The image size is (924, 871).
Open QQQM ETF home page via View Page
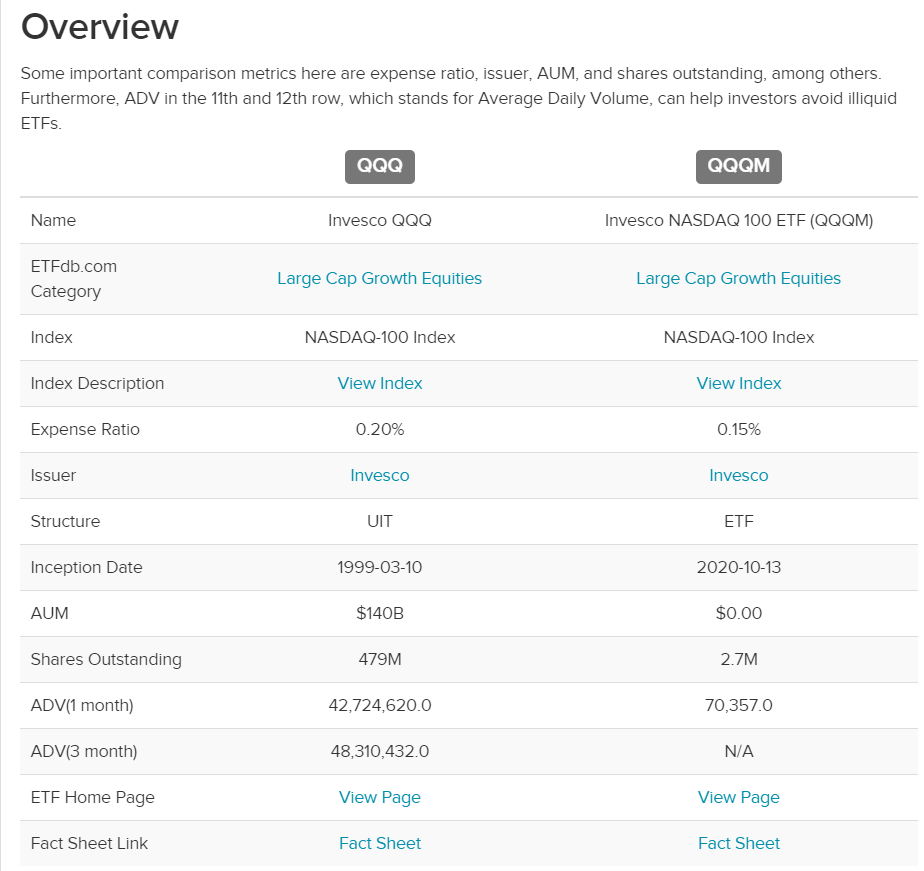pos(738,797)
